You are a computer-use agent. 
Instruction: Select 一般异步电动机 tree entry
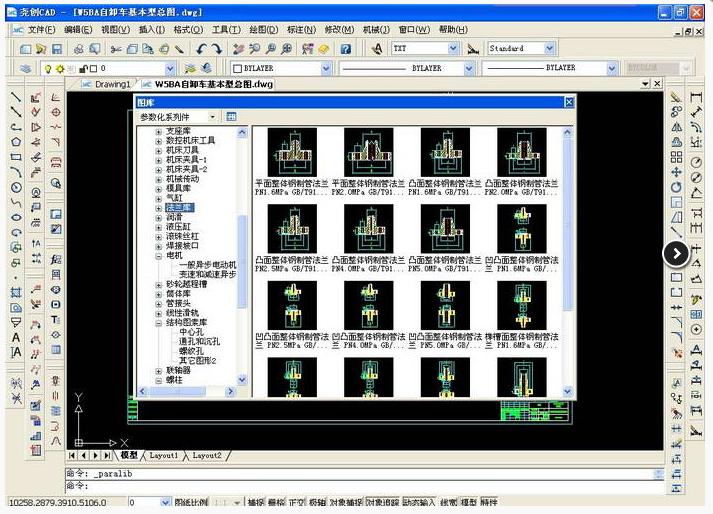click(x=207, y=265)
